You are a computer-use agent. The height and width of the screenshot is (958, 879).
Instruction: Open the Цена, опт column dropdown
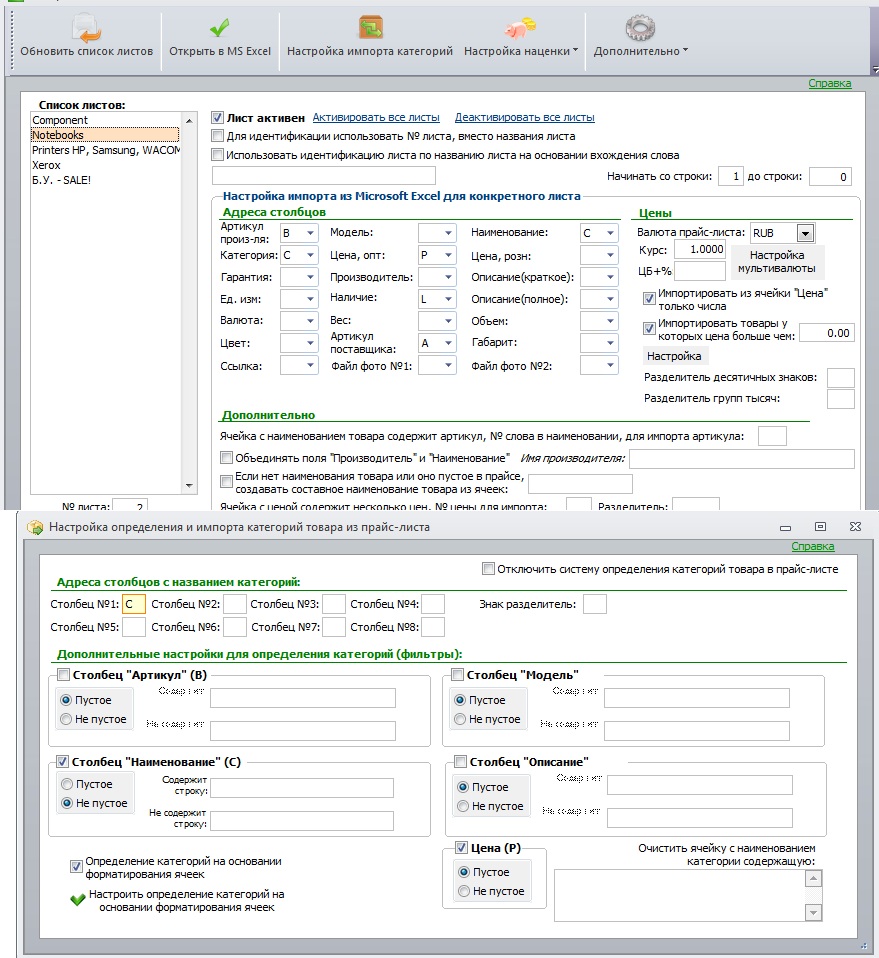(x=448, y=255)
